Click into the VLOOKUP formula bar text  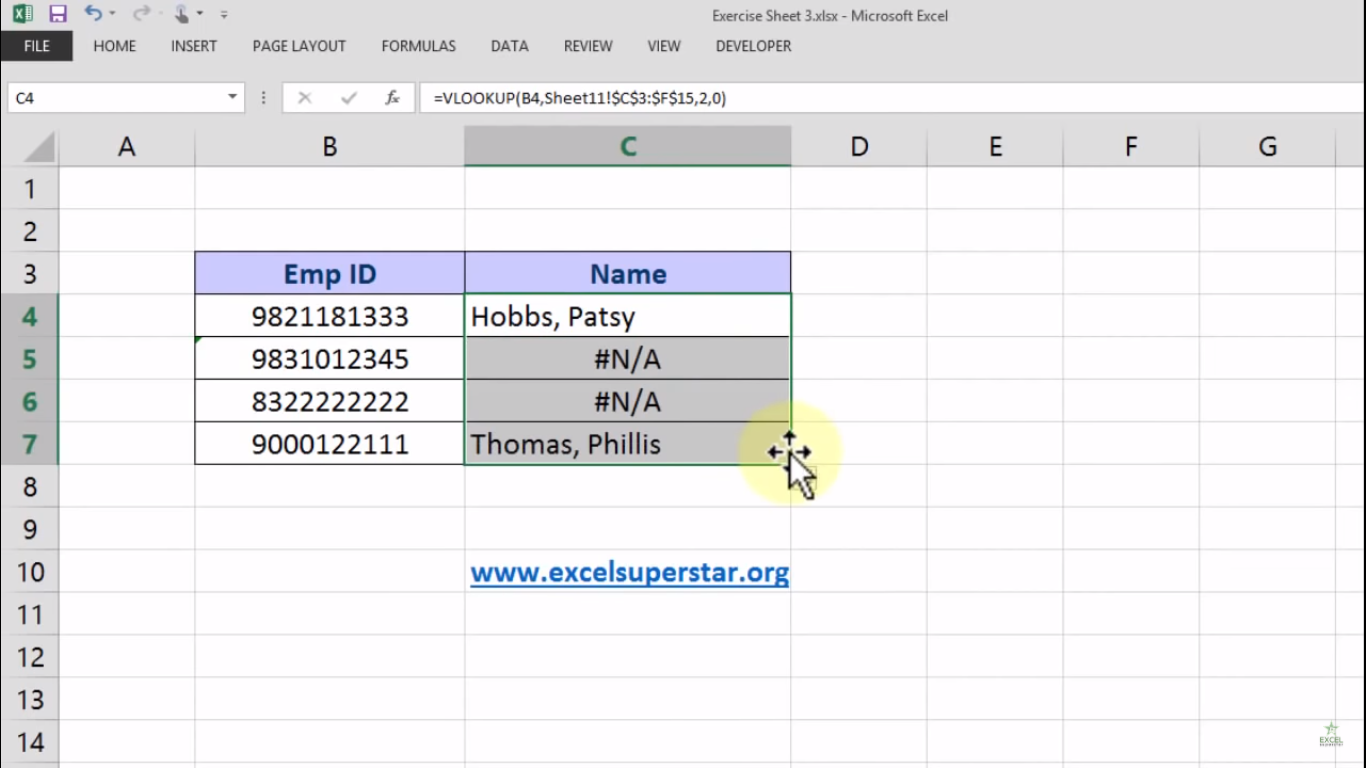580,98
